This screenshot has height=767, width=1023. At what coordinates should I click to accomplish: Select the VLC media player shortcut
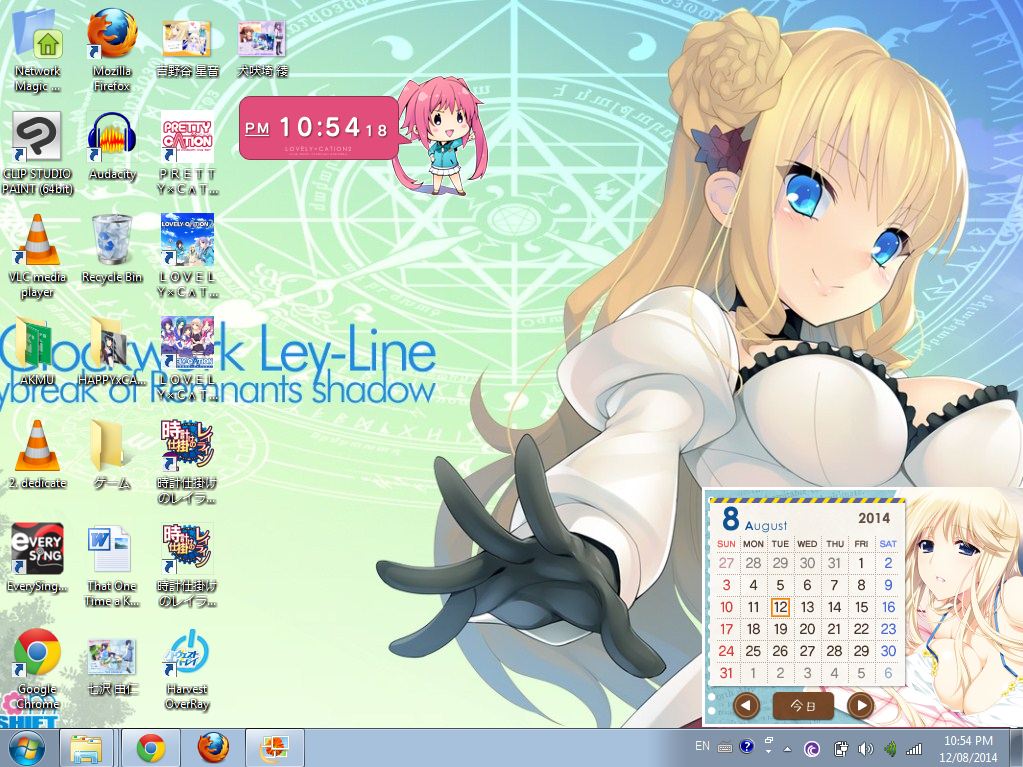(37, 257)
